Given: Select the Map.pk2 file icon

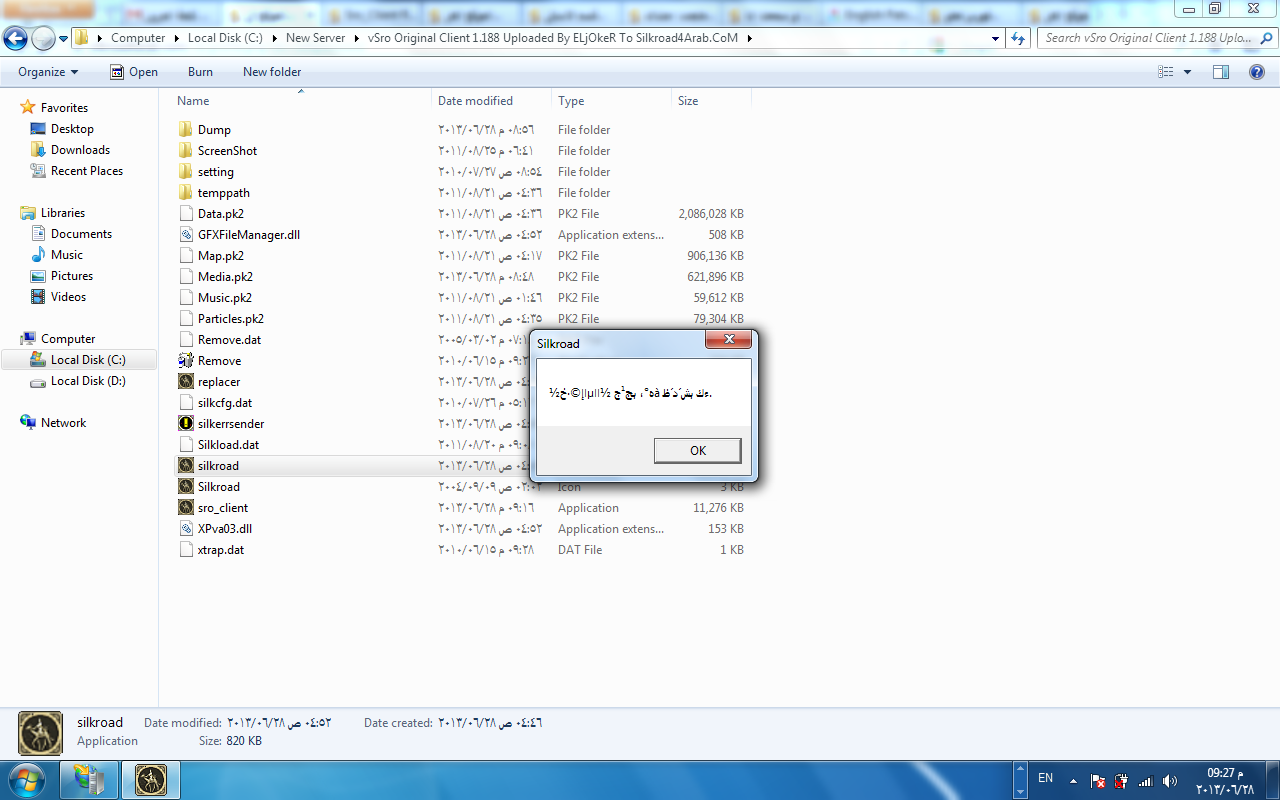Looking at the screenshot, I should point(186,255).
